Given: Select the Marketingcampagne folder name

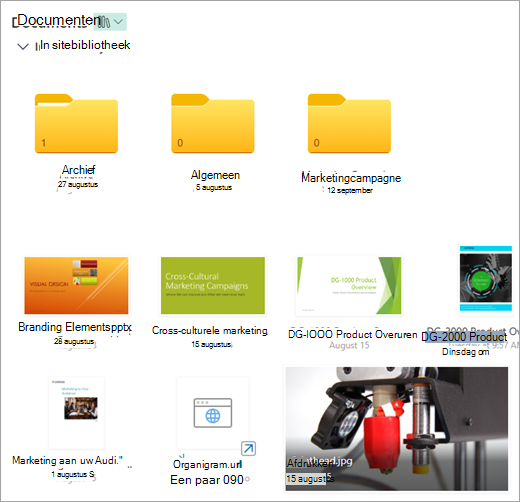Looking at the screenshot, I should tap(351, 178).
